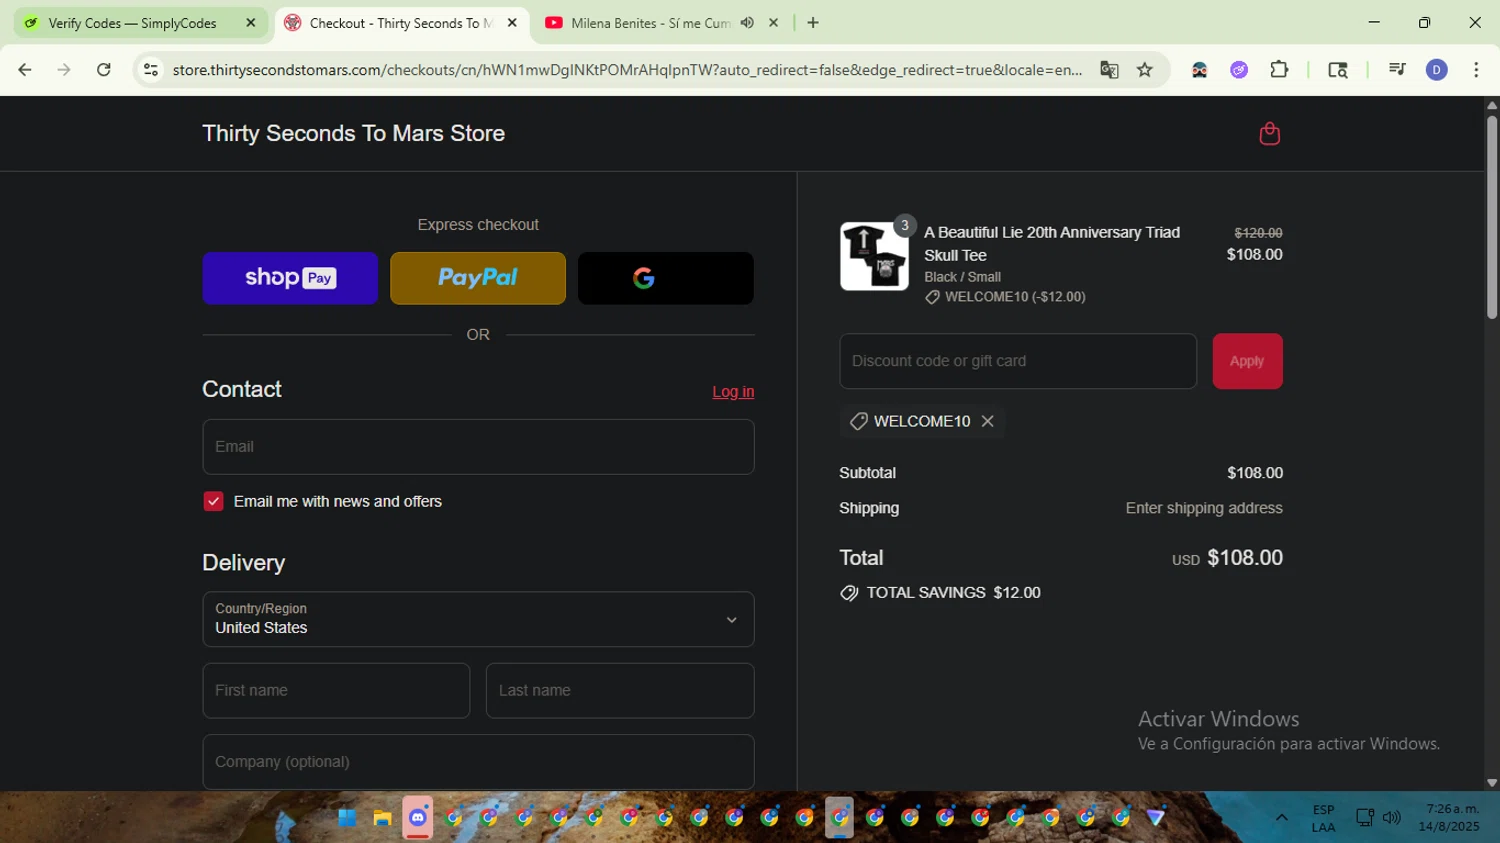Open the shopping cart bag icon
Viewport: 1500px width, 843px height.
click(1269, 134)
